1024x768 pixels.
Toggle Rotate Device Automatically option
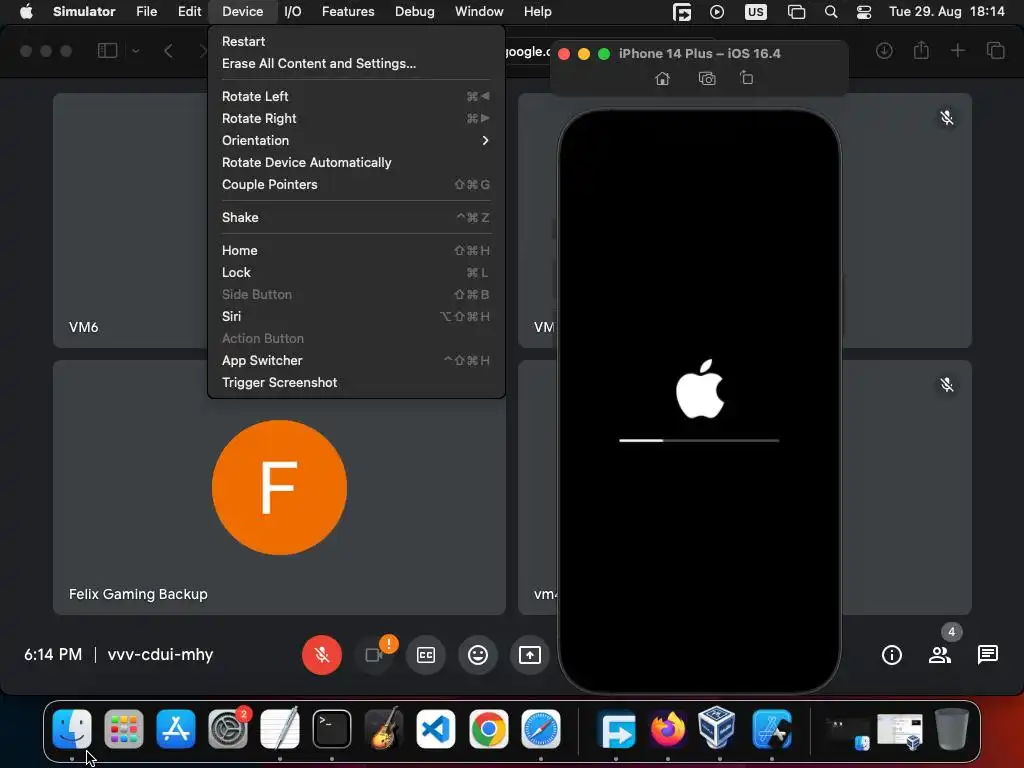356,163
